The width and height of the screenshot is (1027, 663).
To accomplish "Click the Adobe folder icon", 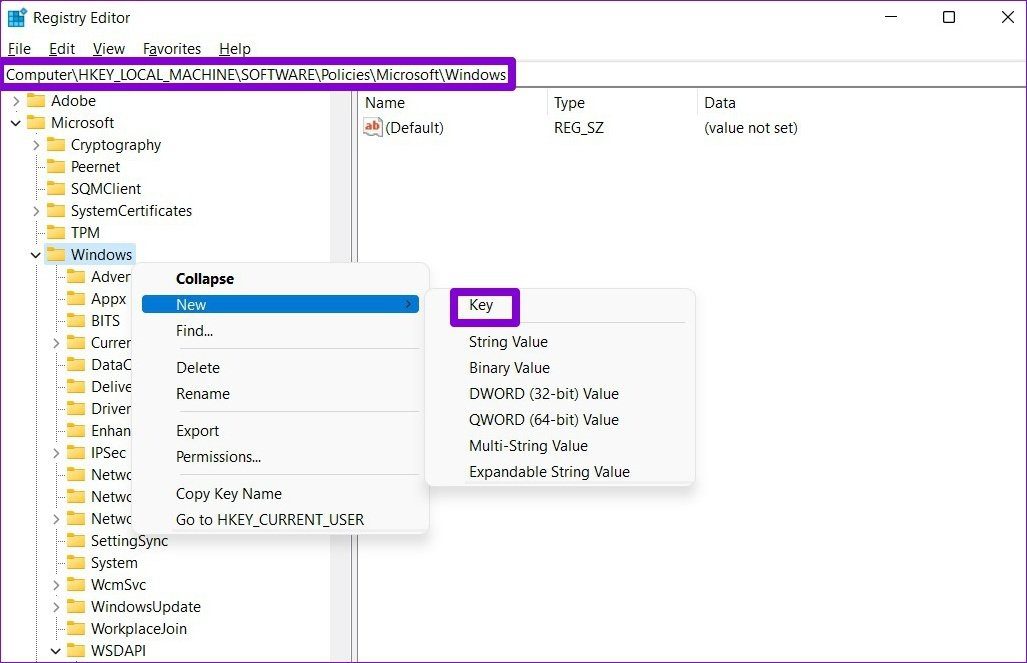I will (x=35, y=101).
